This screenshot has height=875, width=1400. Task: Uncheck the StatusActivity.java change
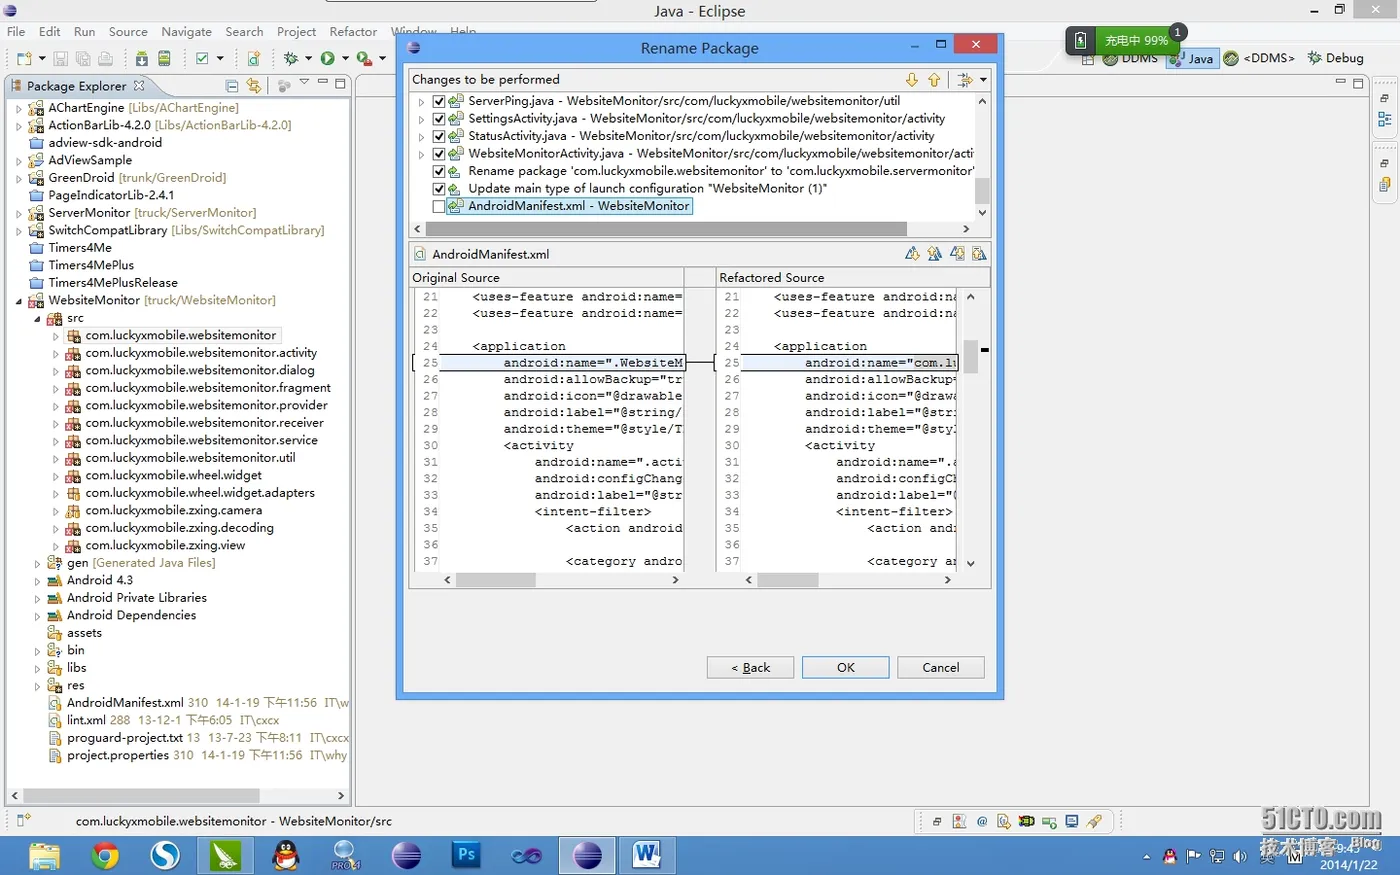click(x=438, y=136)
